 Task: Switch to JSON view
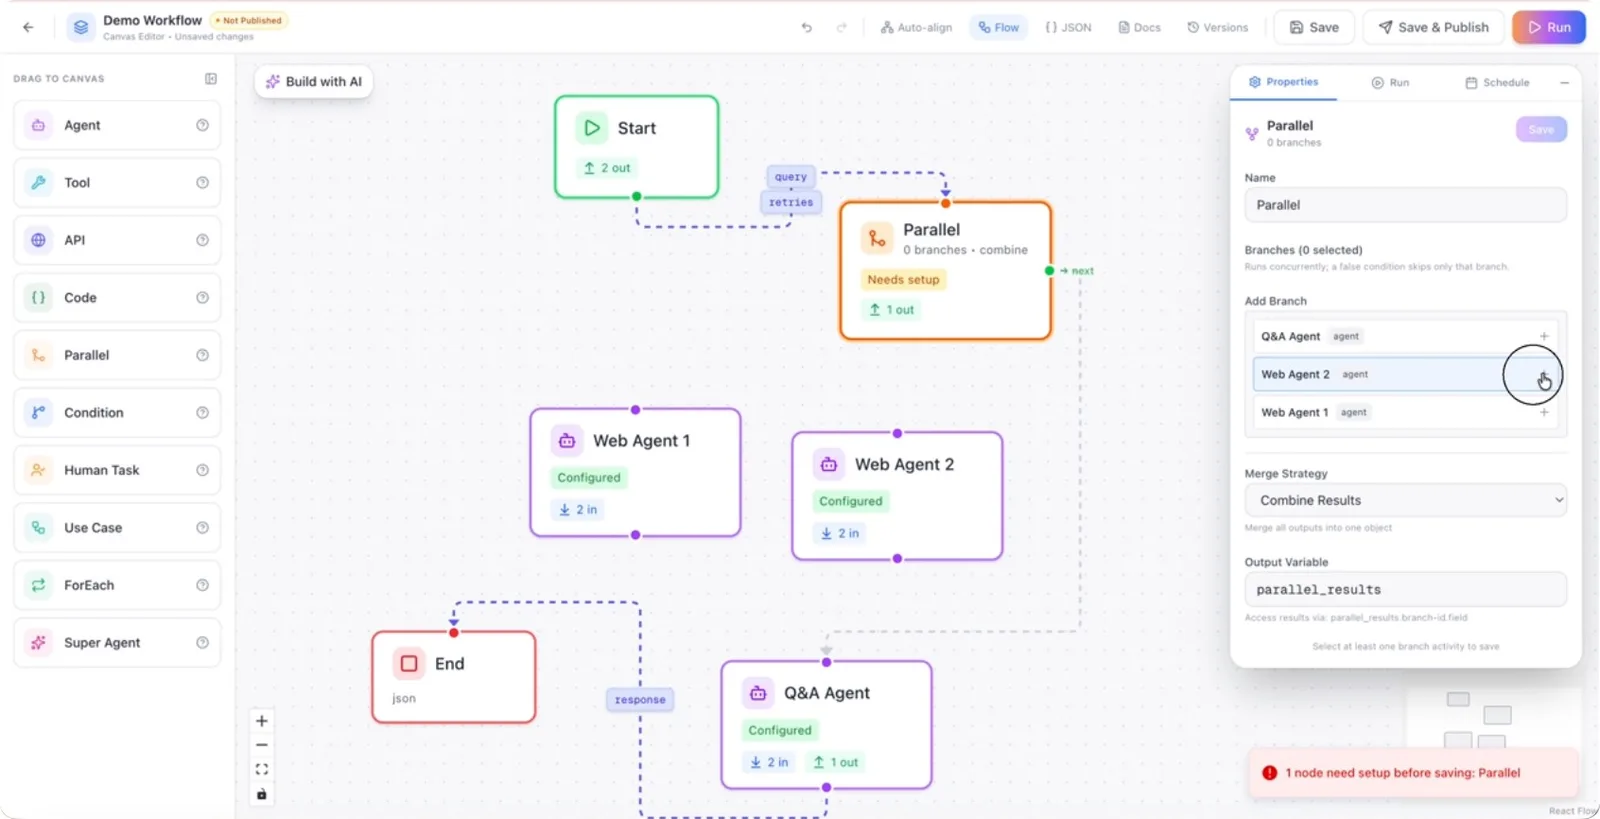(x=1068, y=28)
